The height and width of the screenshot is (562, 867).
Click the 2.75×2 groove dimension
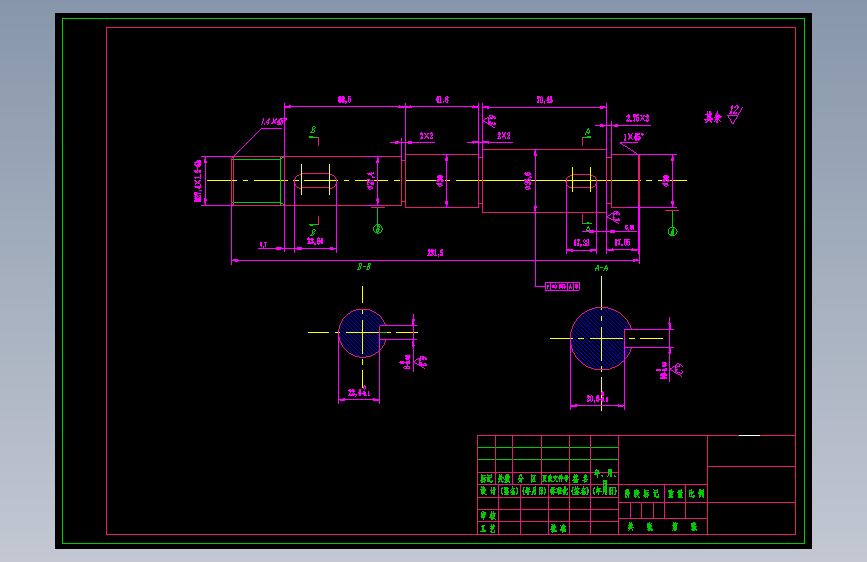coord(638,118)
